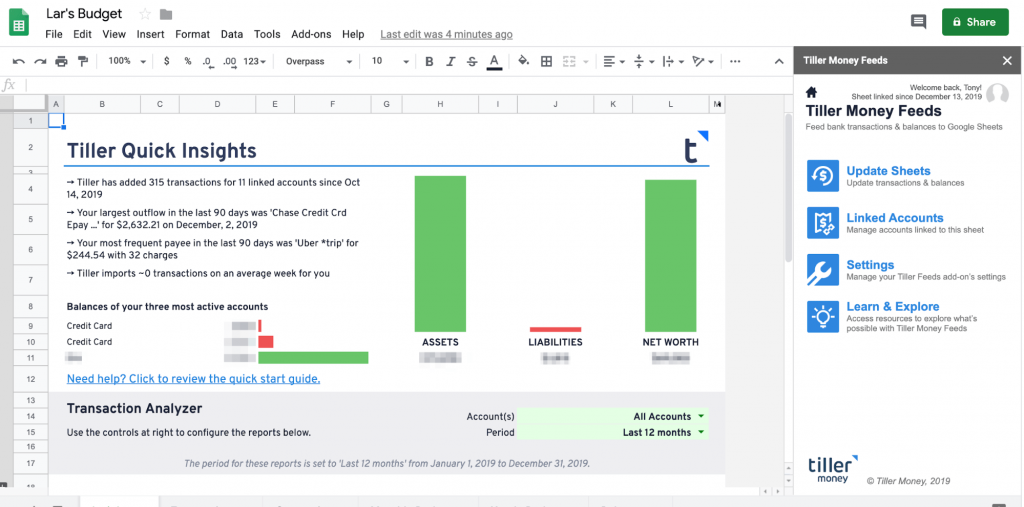This screenshot has width=1024, height=507.
Task: Close the Tiller Money Feeds sidebar
Action: (x=1007, y=61)
